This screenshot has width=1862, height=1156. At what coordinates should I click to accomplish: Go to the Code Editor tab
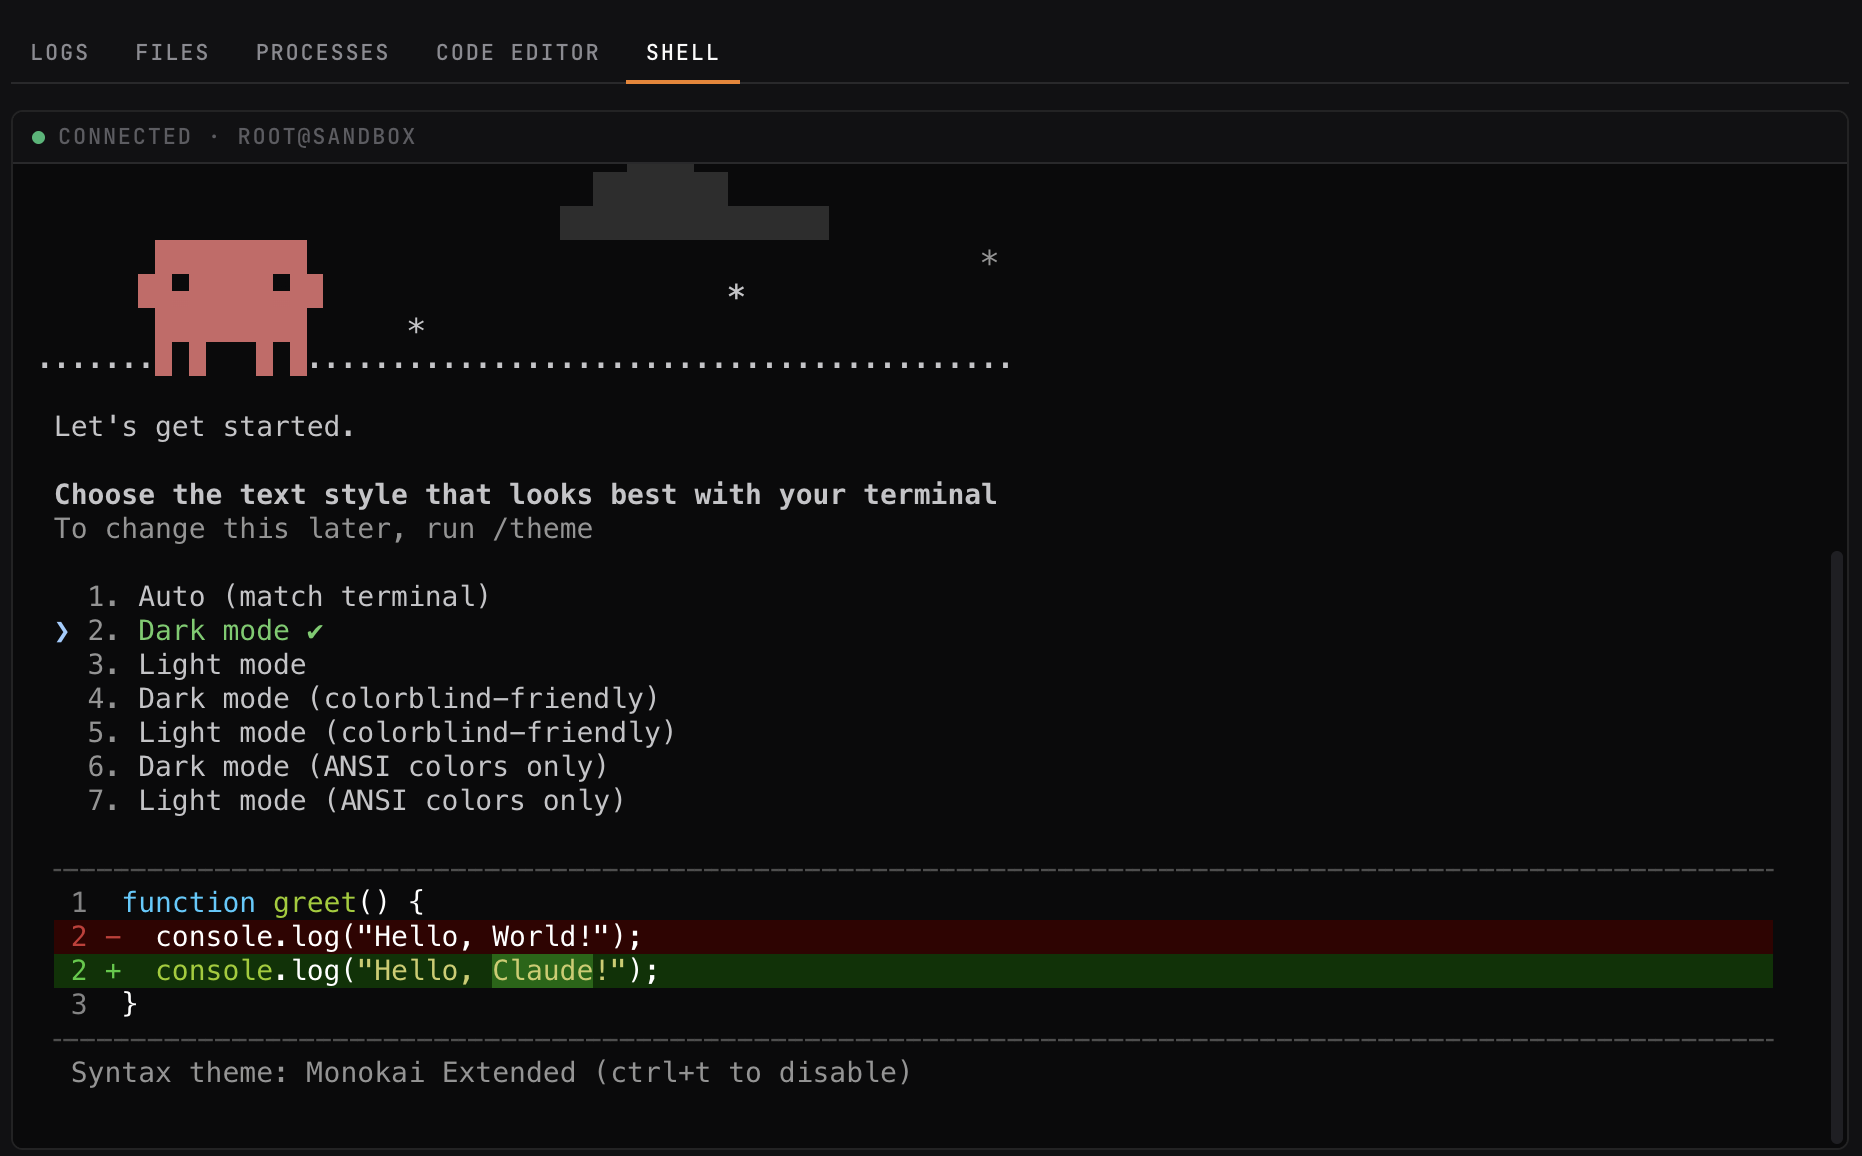[x=517, y=53]
